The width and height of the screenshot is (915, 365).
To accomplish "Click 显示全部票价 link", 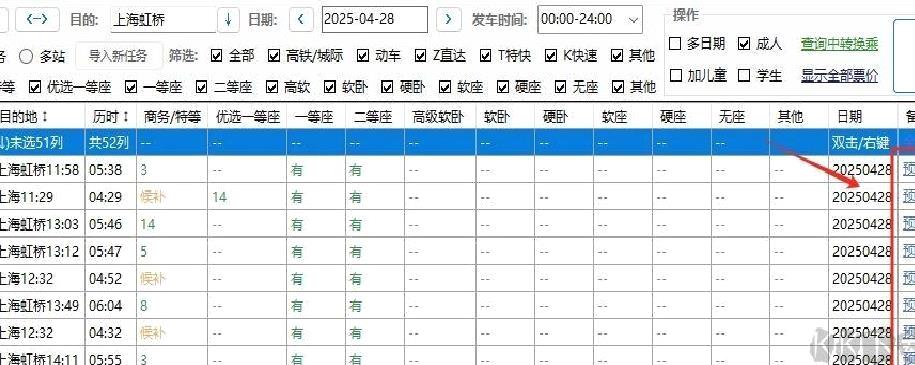I will click(839, 75).
